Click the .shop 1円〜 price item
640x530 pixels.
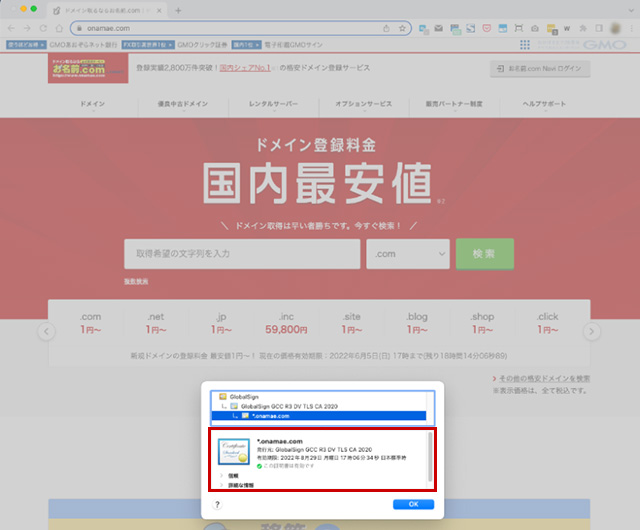[x=482, y=323]
